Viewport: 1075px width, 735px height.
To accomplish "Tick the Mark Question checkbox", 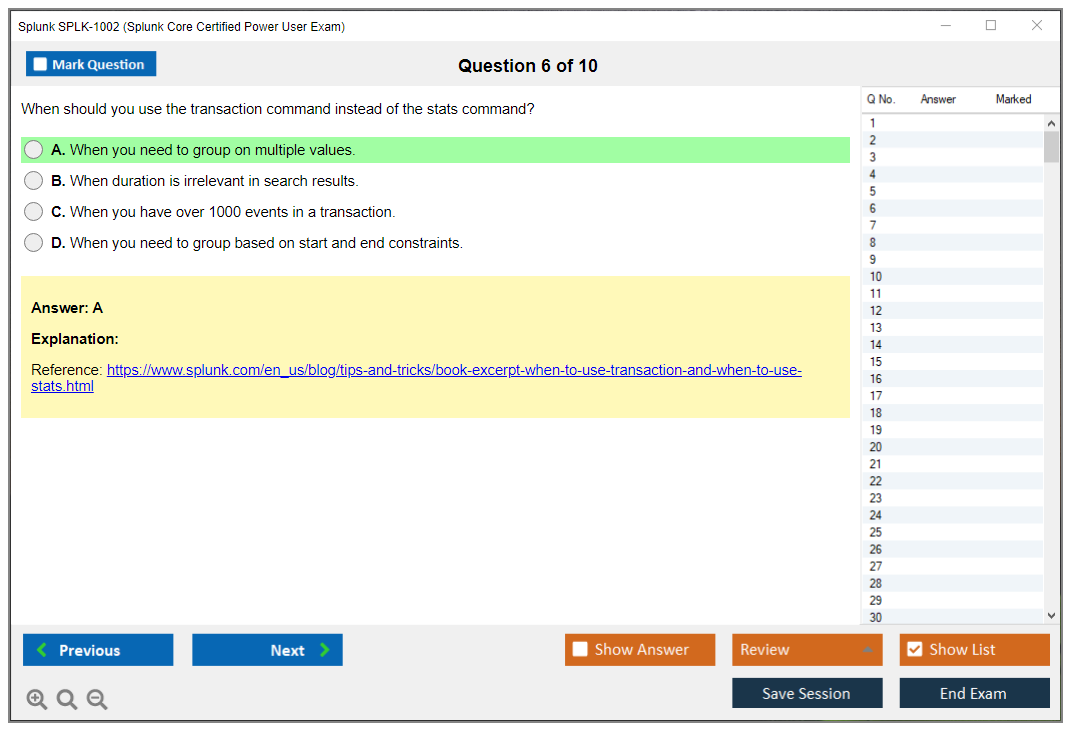I will 41,65.
